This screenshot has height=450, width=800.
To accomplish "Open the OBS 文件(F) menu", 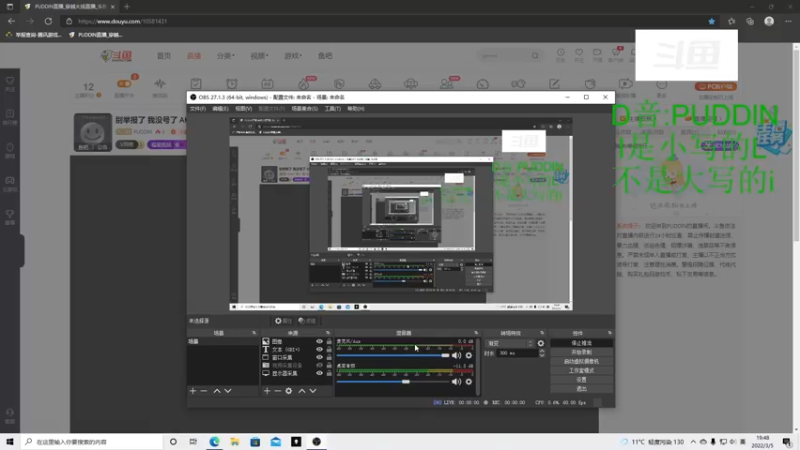I will (197, 109).
